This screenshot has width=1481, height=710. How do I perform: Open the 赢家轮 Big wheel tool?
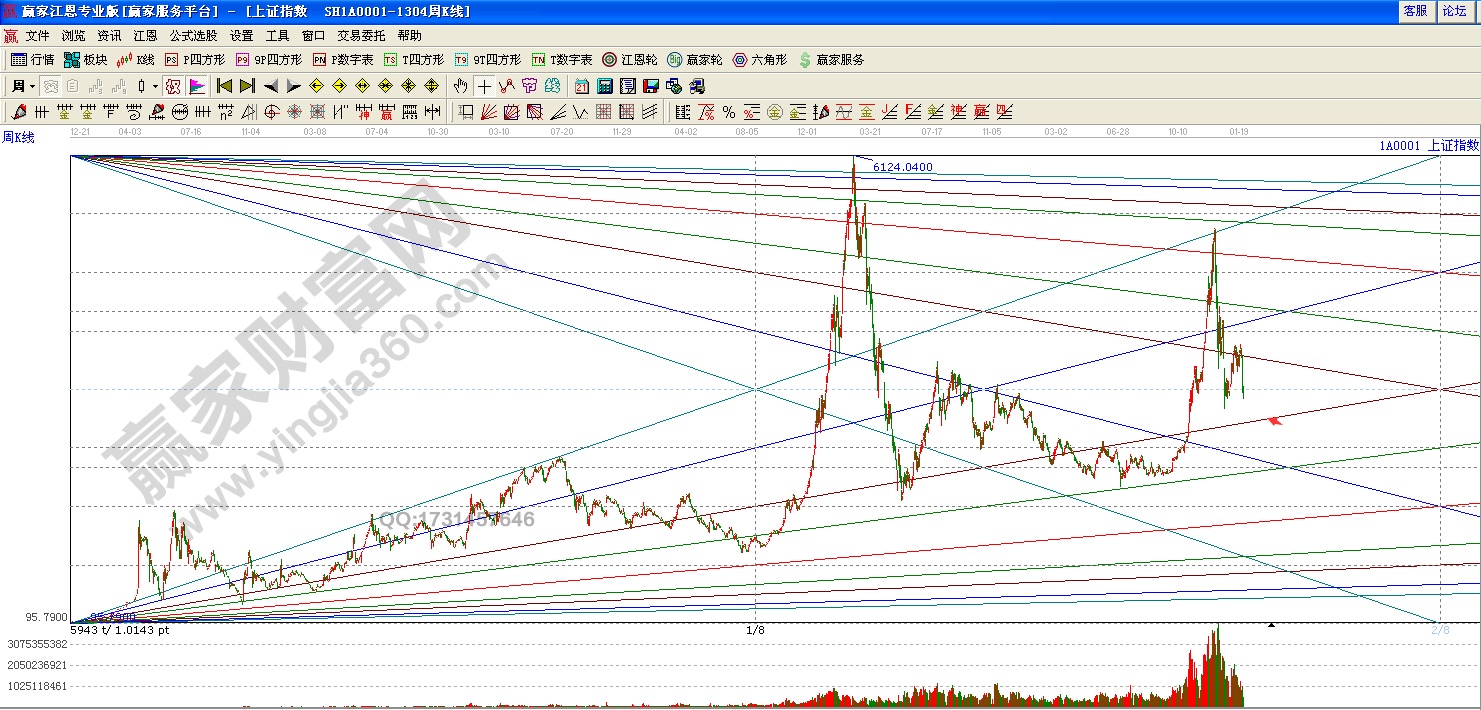[x=694, y=60]
